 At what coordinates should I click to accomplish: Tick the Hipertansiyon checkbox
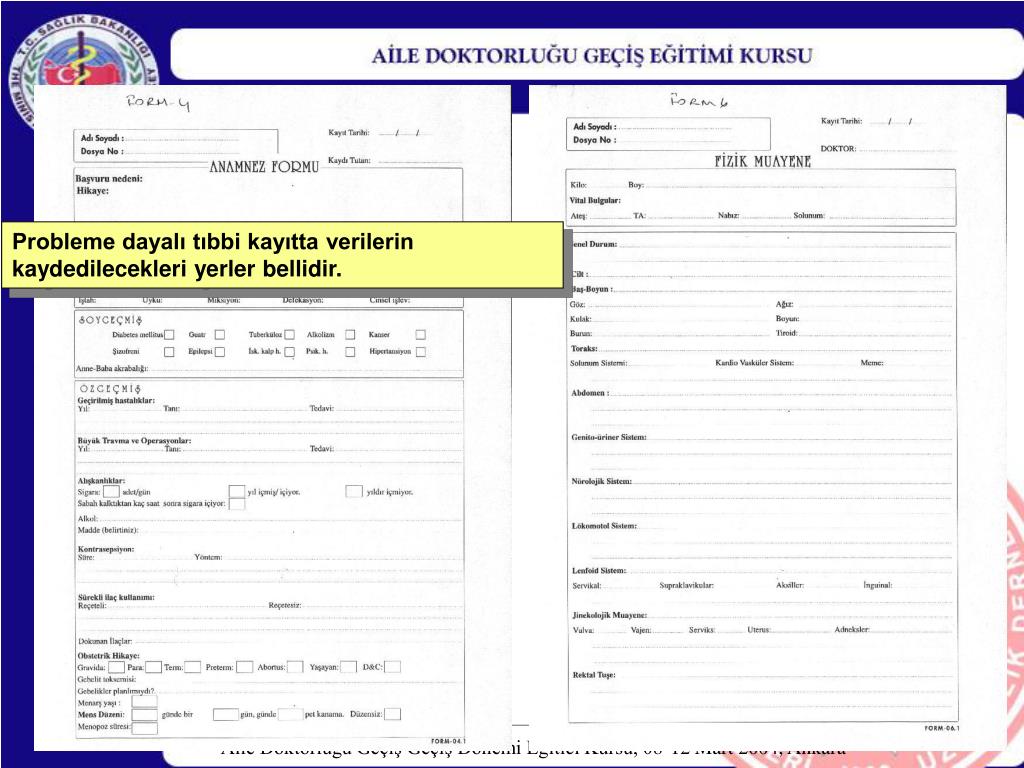[x=421, y=352]
